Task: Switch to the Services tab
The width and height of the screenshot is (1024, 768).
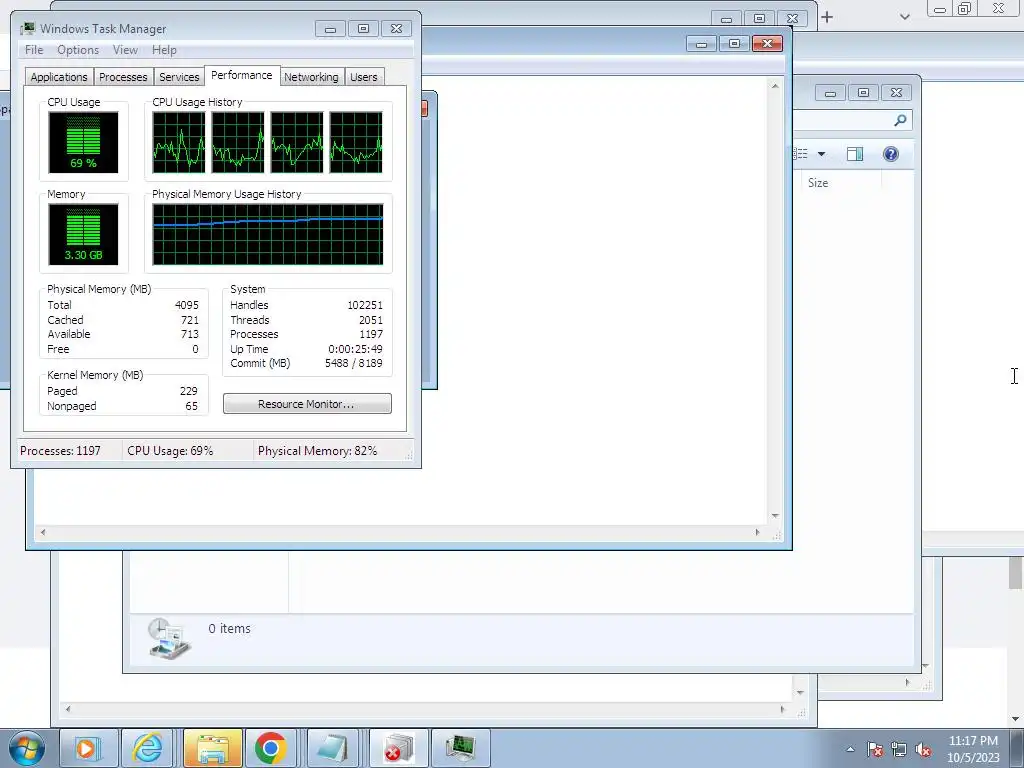Action: pos(179,77)
